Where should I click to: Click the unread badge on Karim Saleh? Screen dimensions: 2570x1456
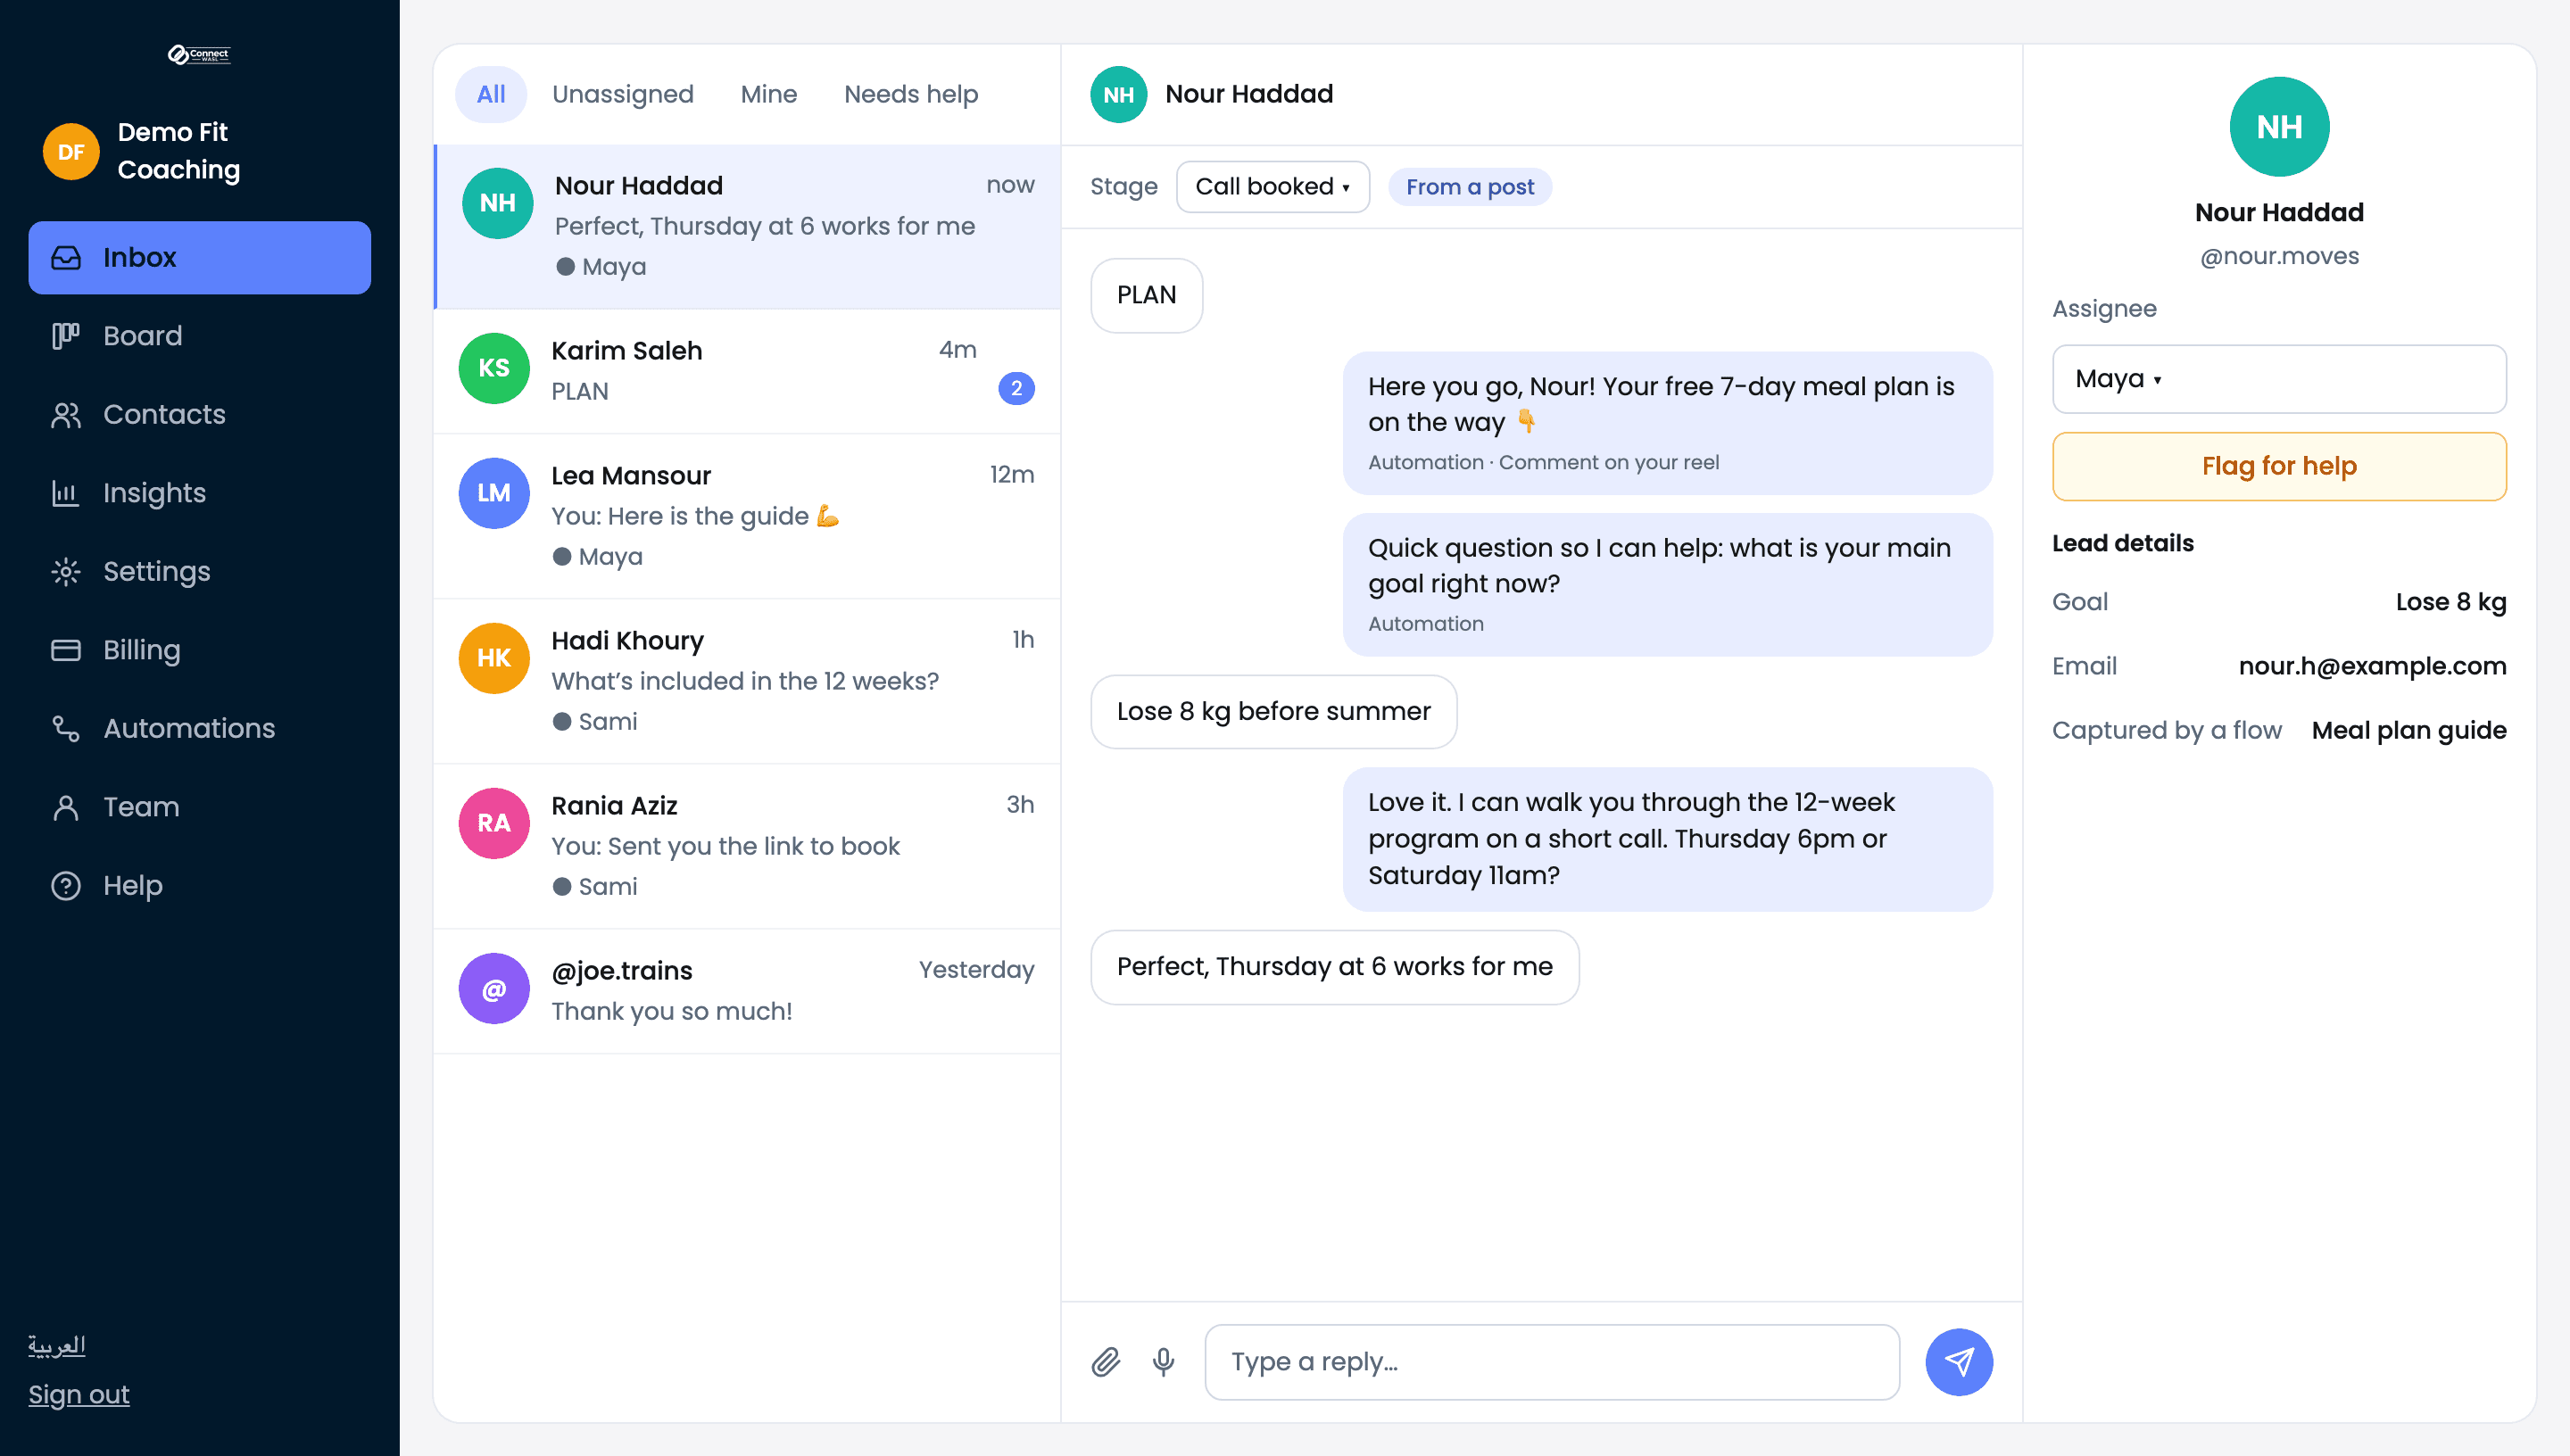point(1016,388)
